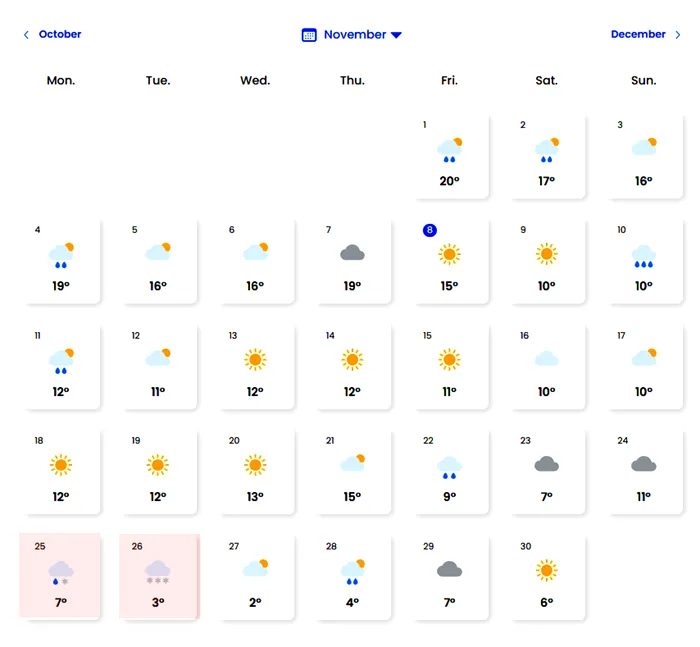Viewport: 700px width, 647px height.
Task: Click the rain cloud icon on November 10
Action: tap(643, 256)
